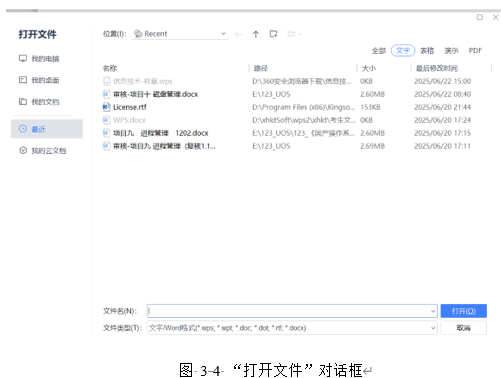The width and height of the screenshot is (501, 378).
Task: Switch to 表格 spreadsheet filter
Action: pos(427,51)
